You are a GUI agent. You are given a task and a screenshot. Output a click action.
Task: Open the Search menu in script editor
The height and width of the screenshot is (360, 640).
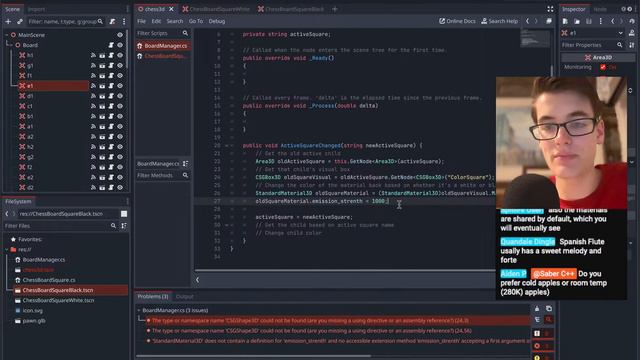(175, 21)
